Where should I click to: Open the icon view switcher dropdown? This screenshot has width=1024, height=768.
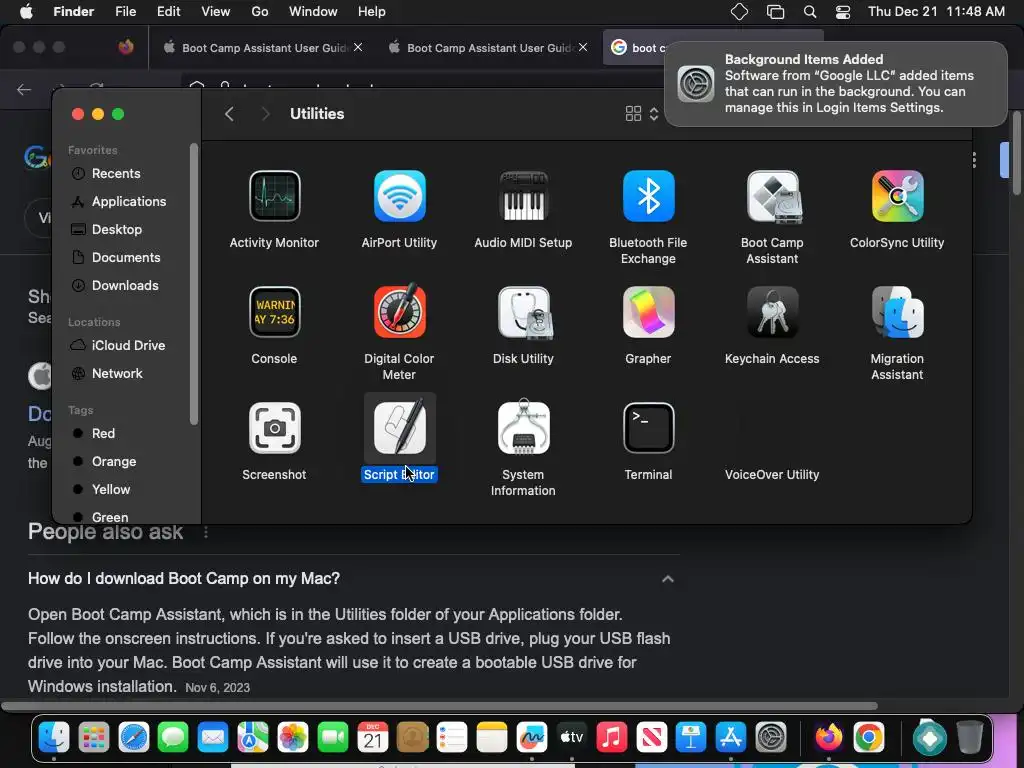[x=641, y=114]
